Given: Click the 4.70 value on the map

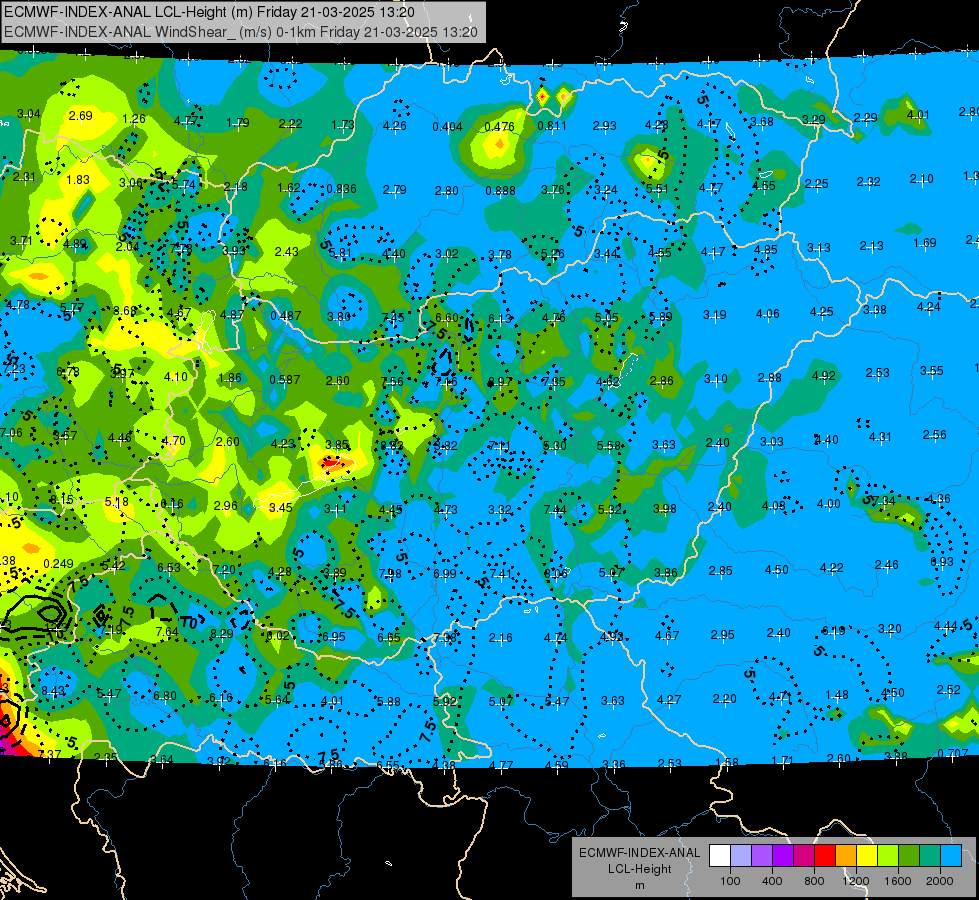Looking at the screenshot, I should pyautogui.click(x=174, y=441).
